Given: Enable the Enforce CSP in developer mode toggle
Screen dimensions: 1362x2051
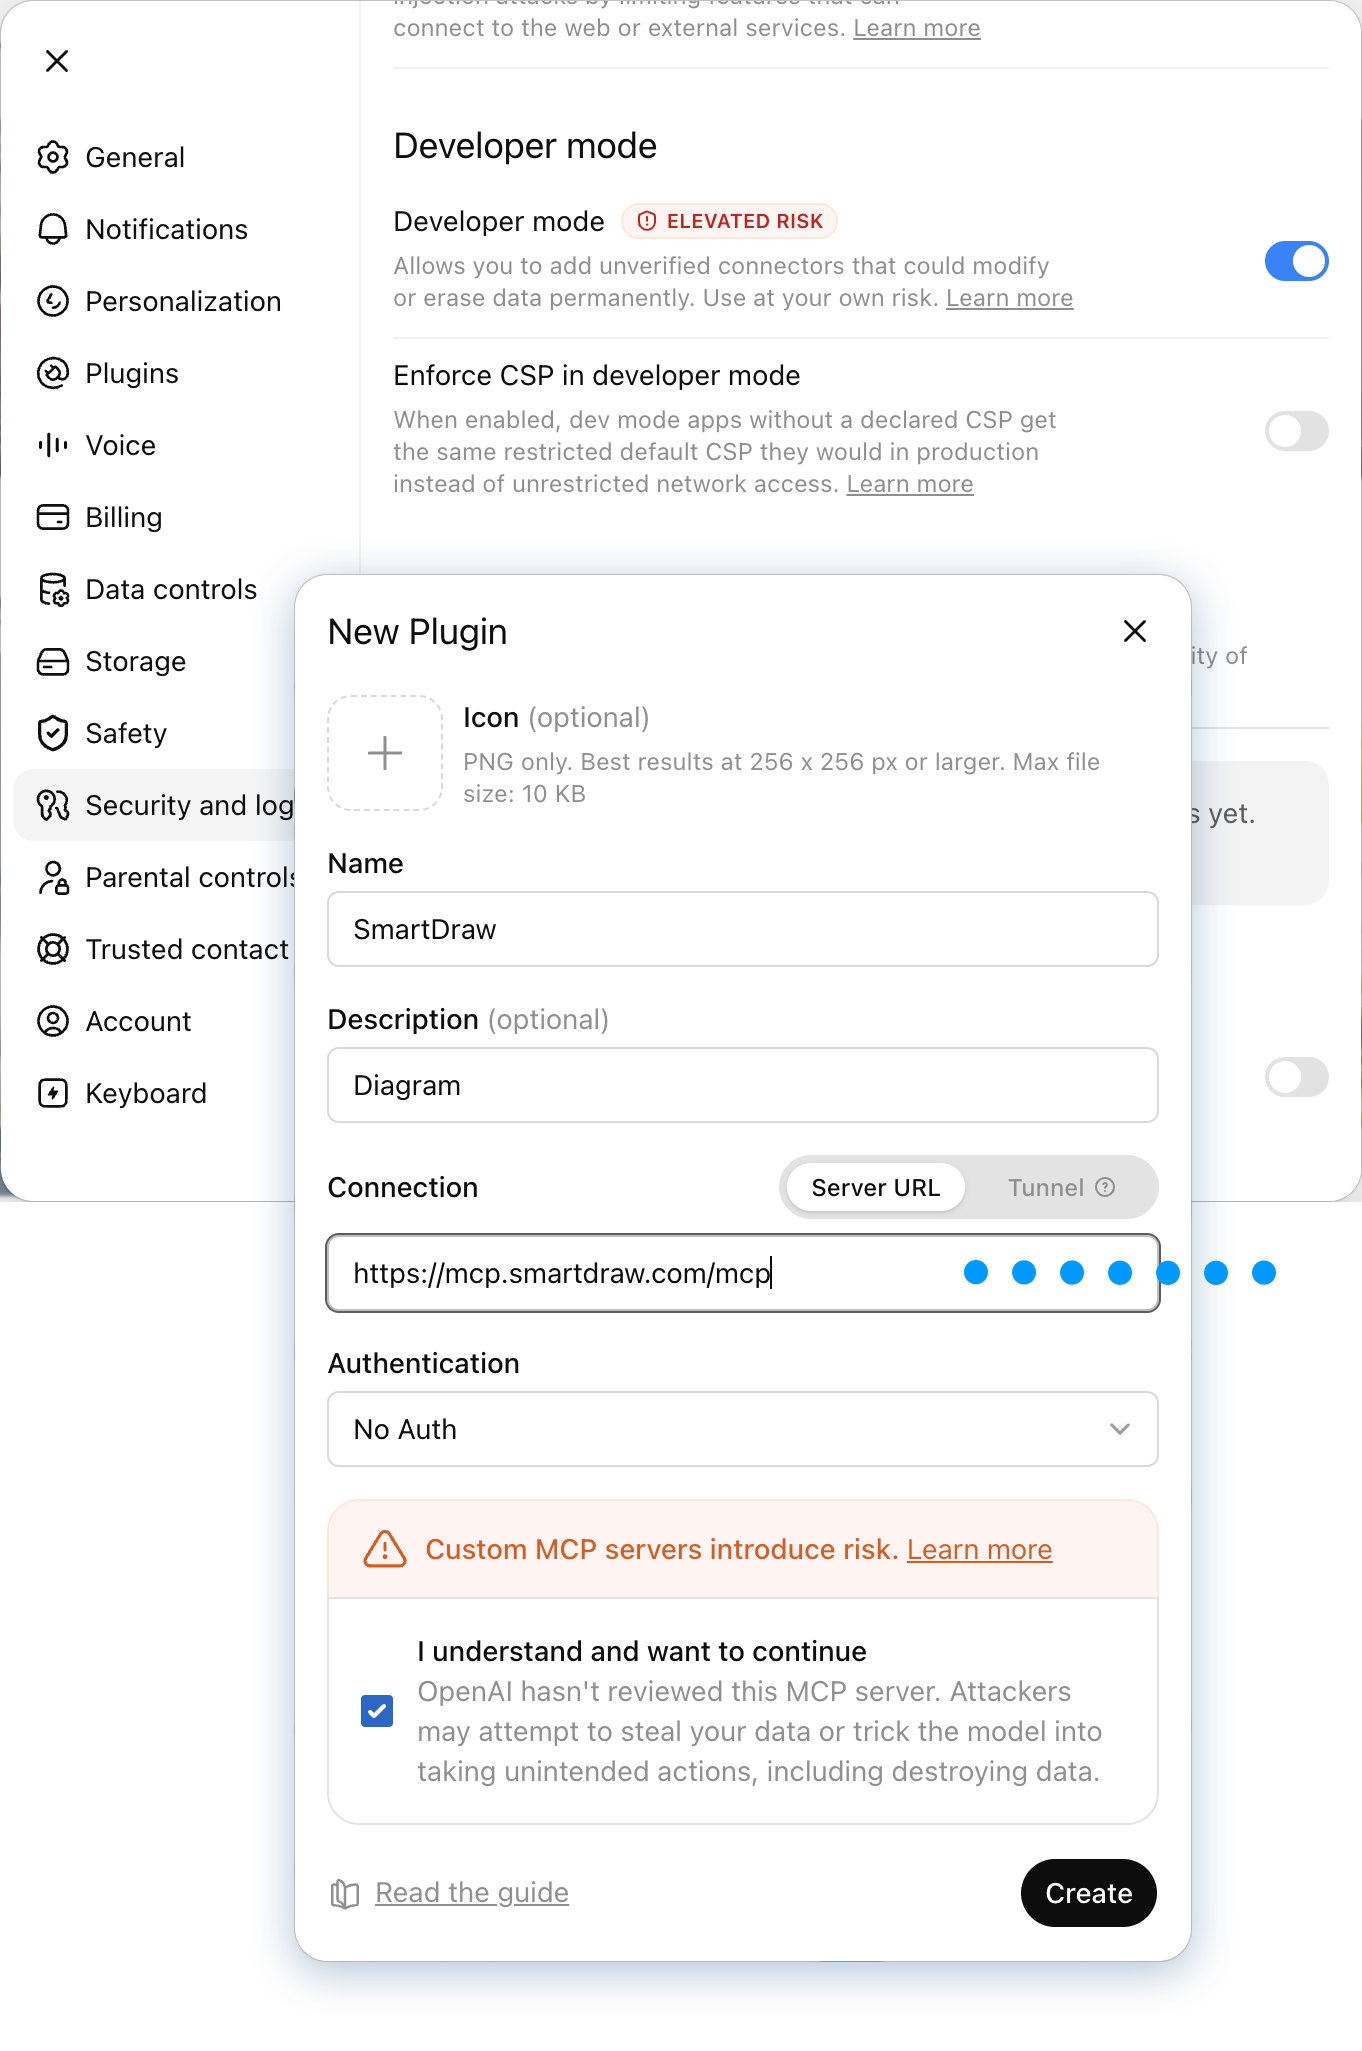Looking at the screenshot, I should [1296, 431].
